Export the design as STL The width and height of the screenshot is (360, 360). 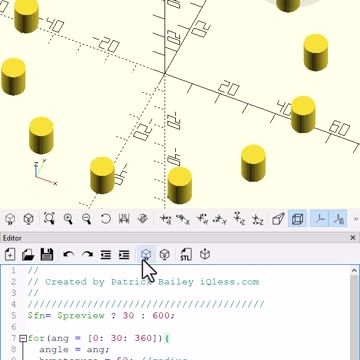[186, 255]
